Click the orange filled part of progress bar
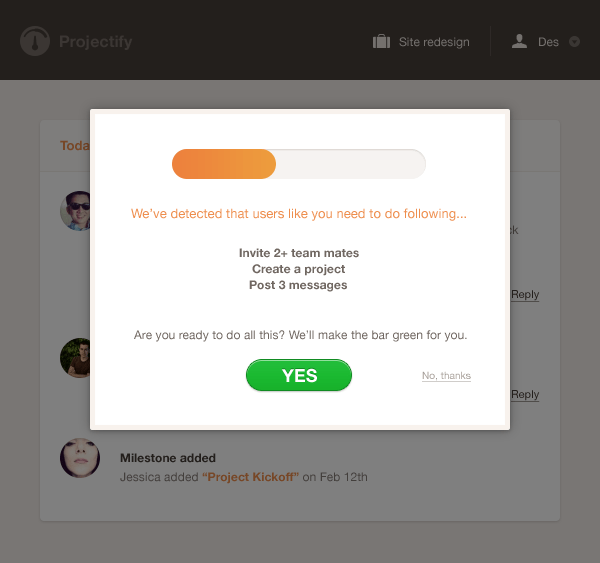Screen dimensions: 600x563 [x=223, y=164]
